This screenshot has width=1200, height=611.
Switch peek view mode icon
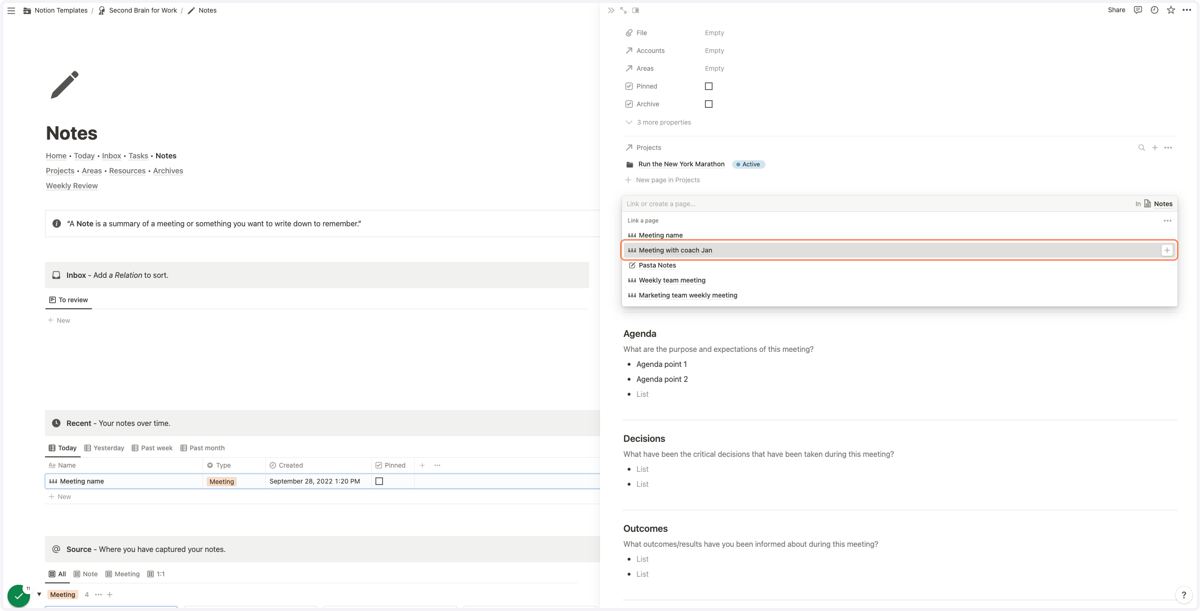tap(636, 10)
